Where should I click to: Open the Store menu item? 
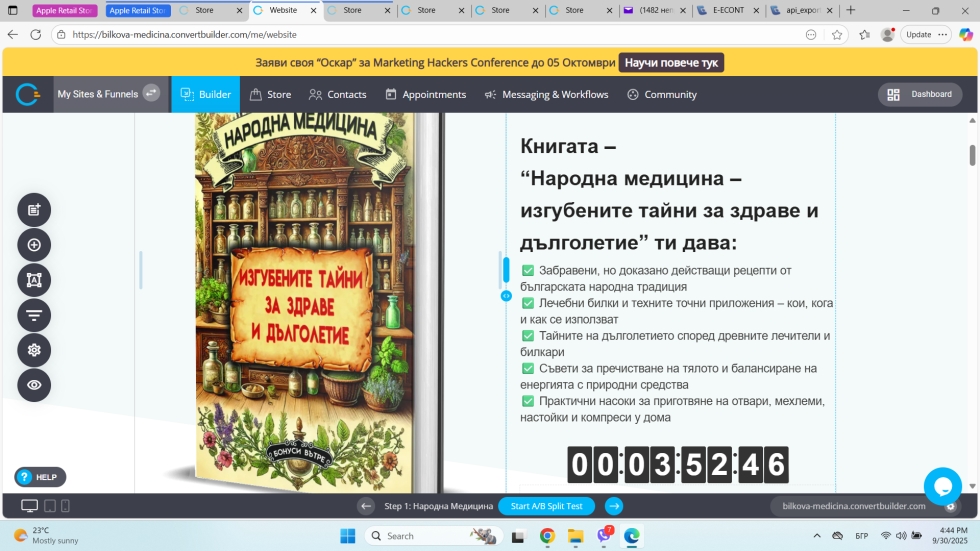coord(270,94)
